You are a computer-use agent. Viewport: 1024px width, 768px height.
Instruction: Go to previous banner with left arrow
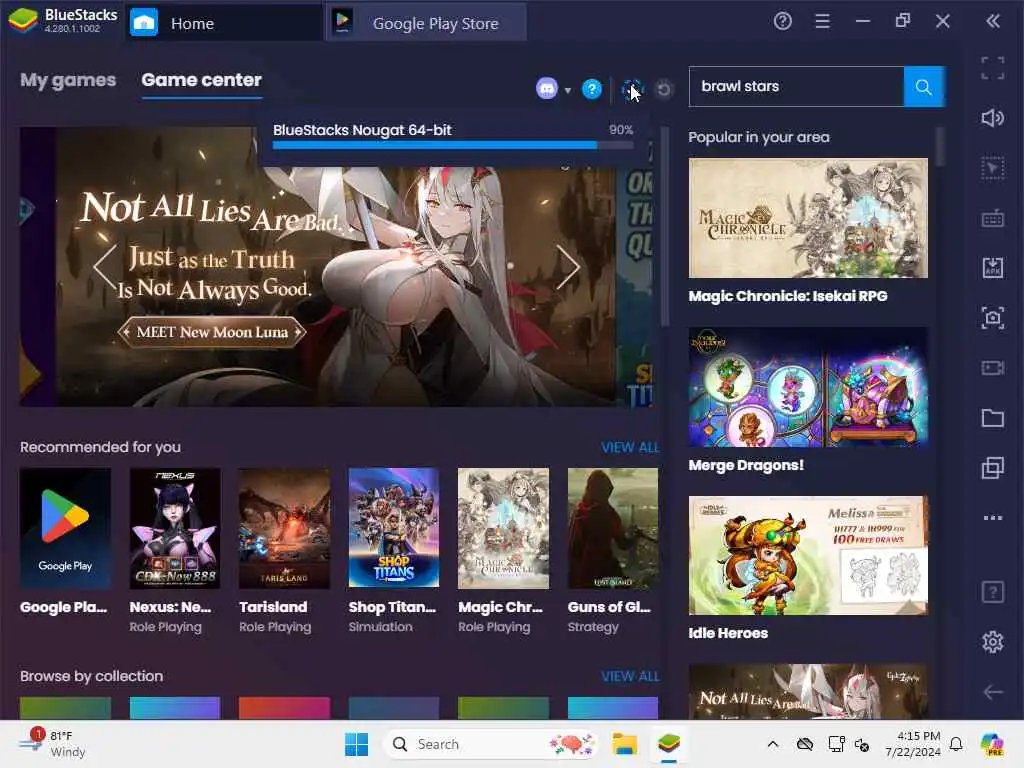104,266
